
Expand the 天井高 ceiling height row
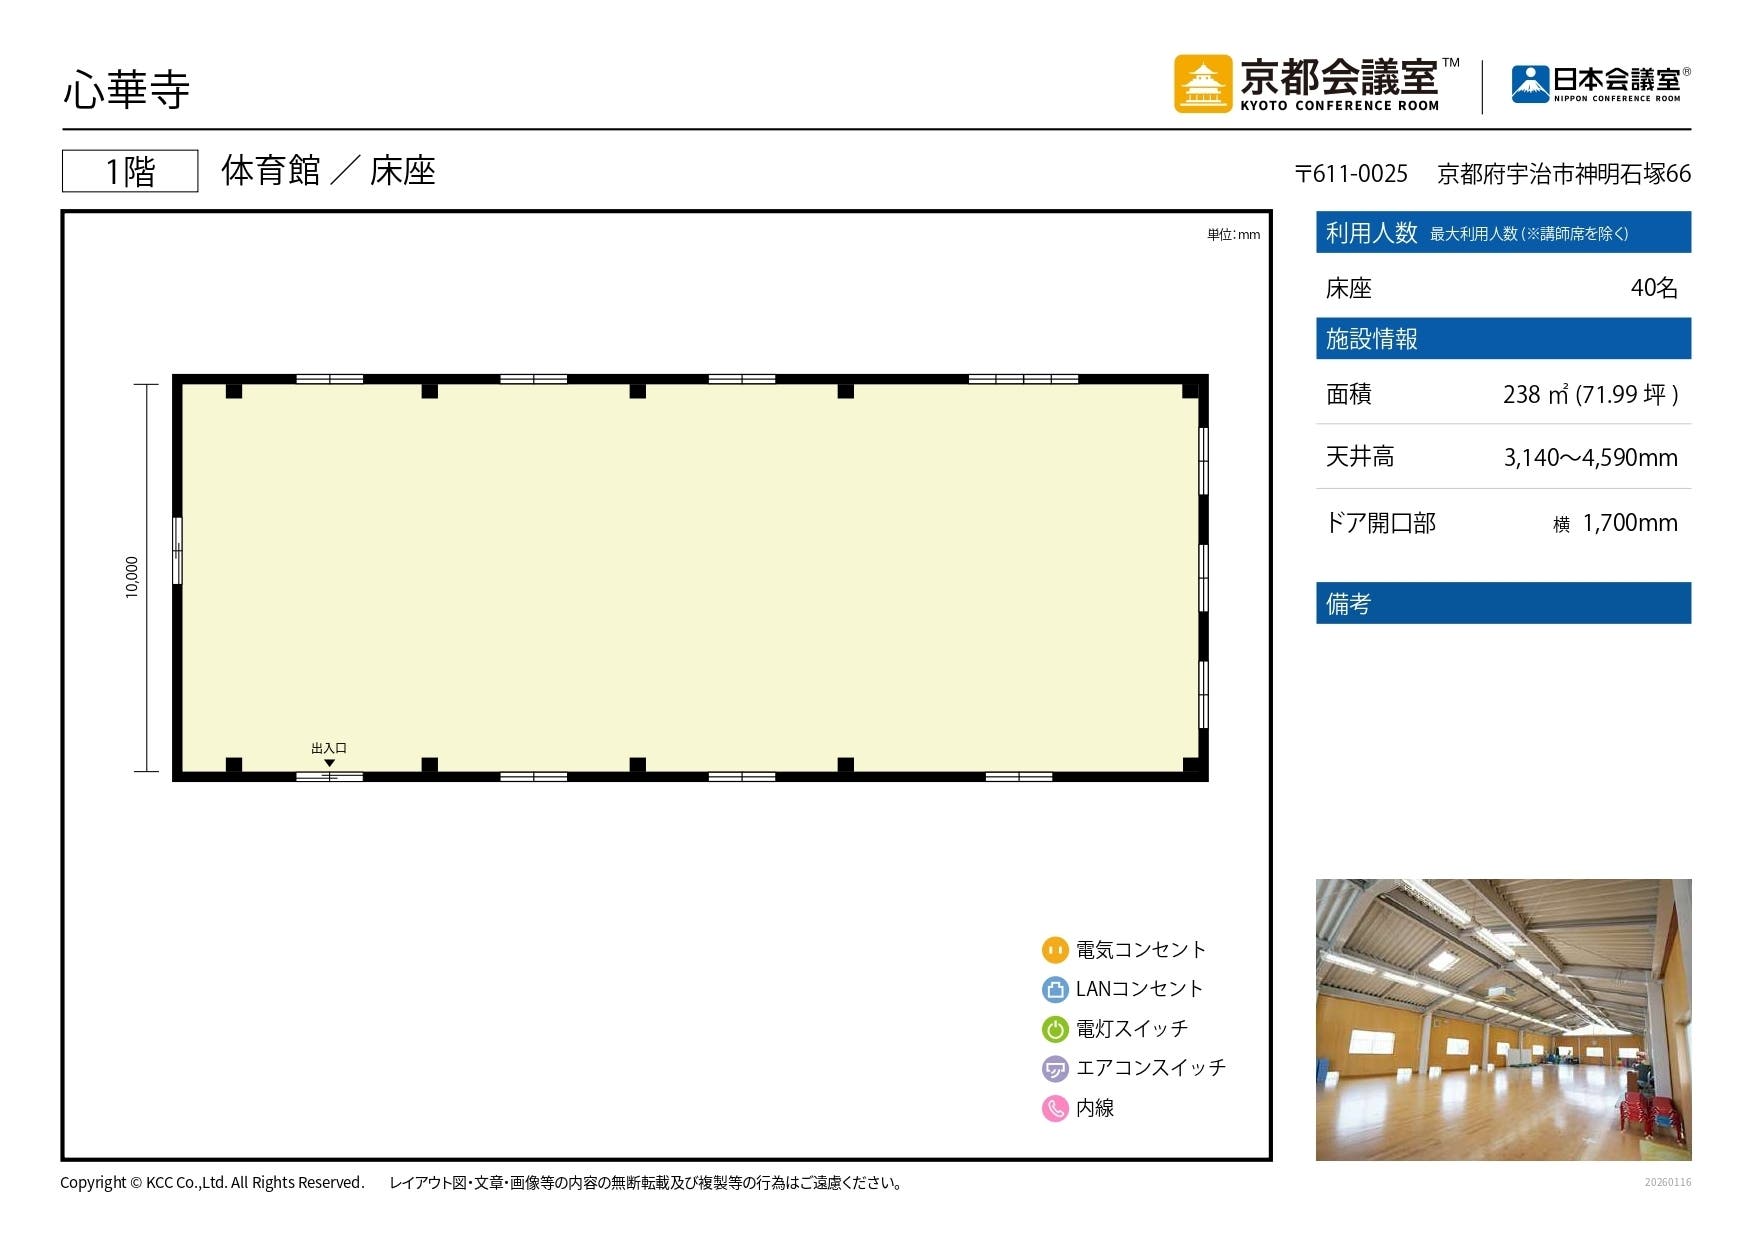pyautogui.click(x=1502, y=457)
